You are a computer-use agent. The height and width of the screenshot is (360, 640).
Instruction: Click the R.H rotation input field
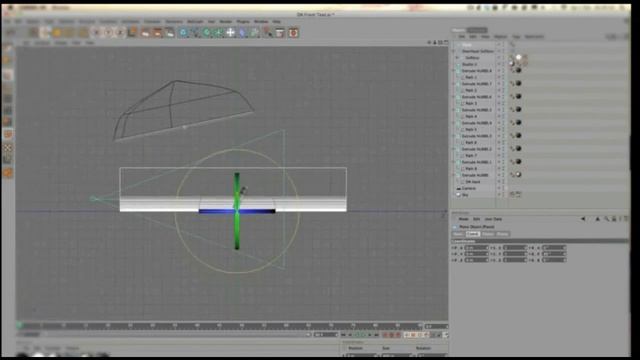(x=554, y=248)
